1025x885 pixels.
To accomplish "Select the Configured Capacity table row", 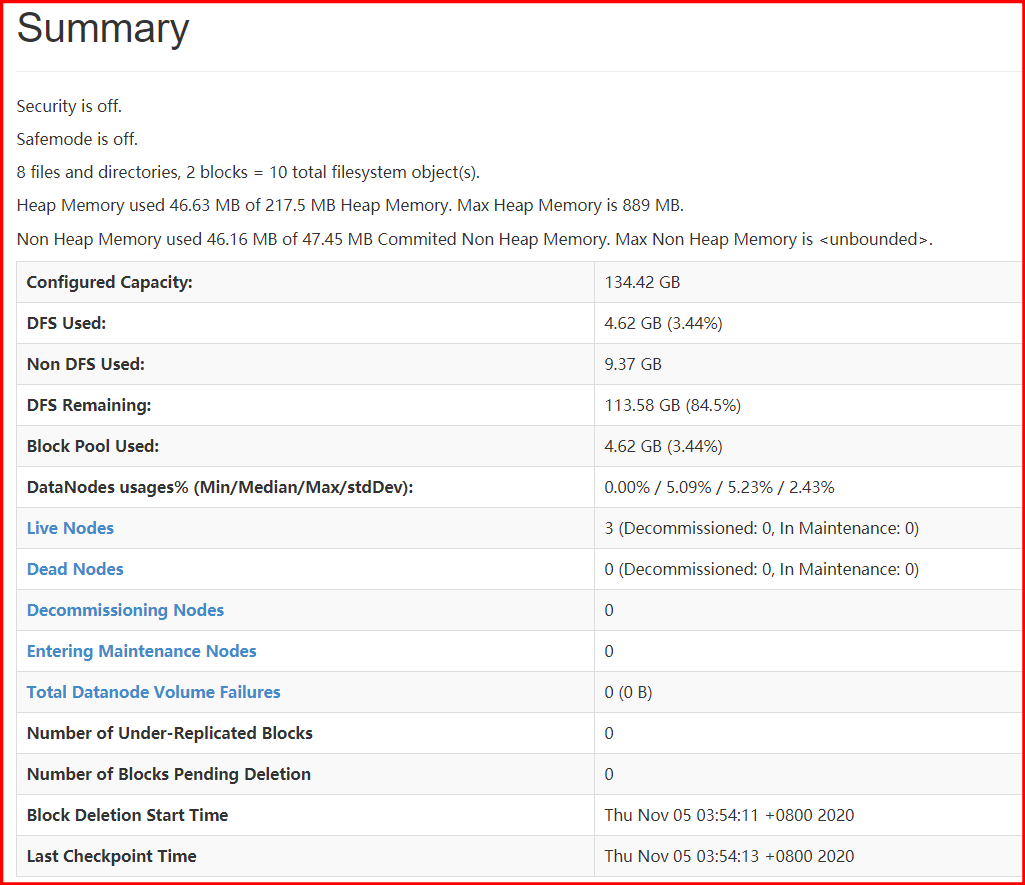I will pos(300,282).
